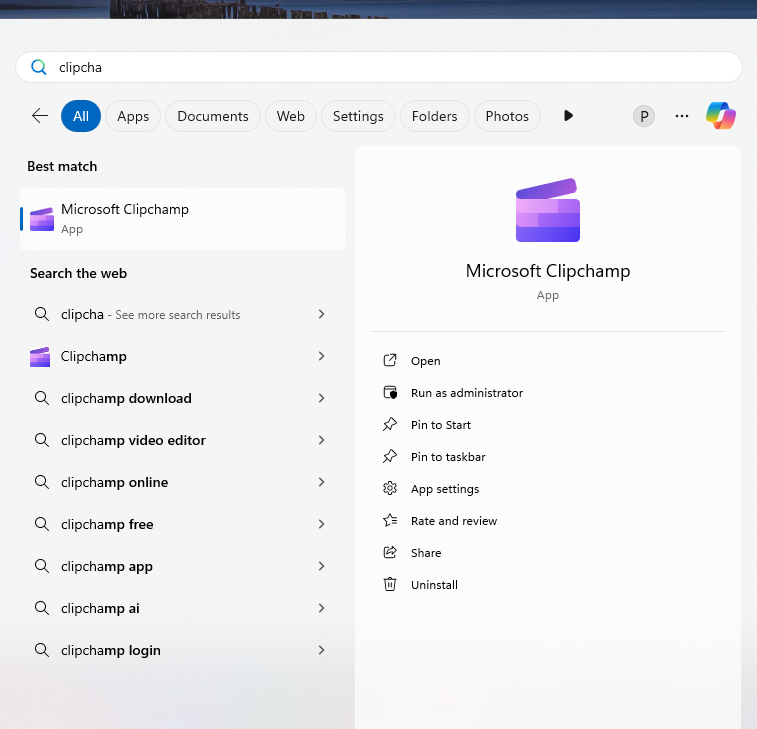Image resolution: width=757 pixels, height=729 pixels.
Task: Click the App settings gear icon
Action: coord(390,489)
